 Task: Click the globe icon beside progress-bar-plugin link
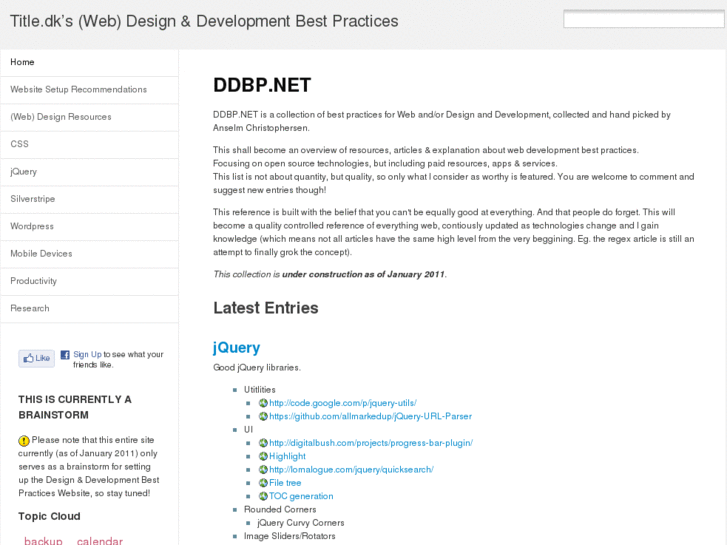coord(263,442)
